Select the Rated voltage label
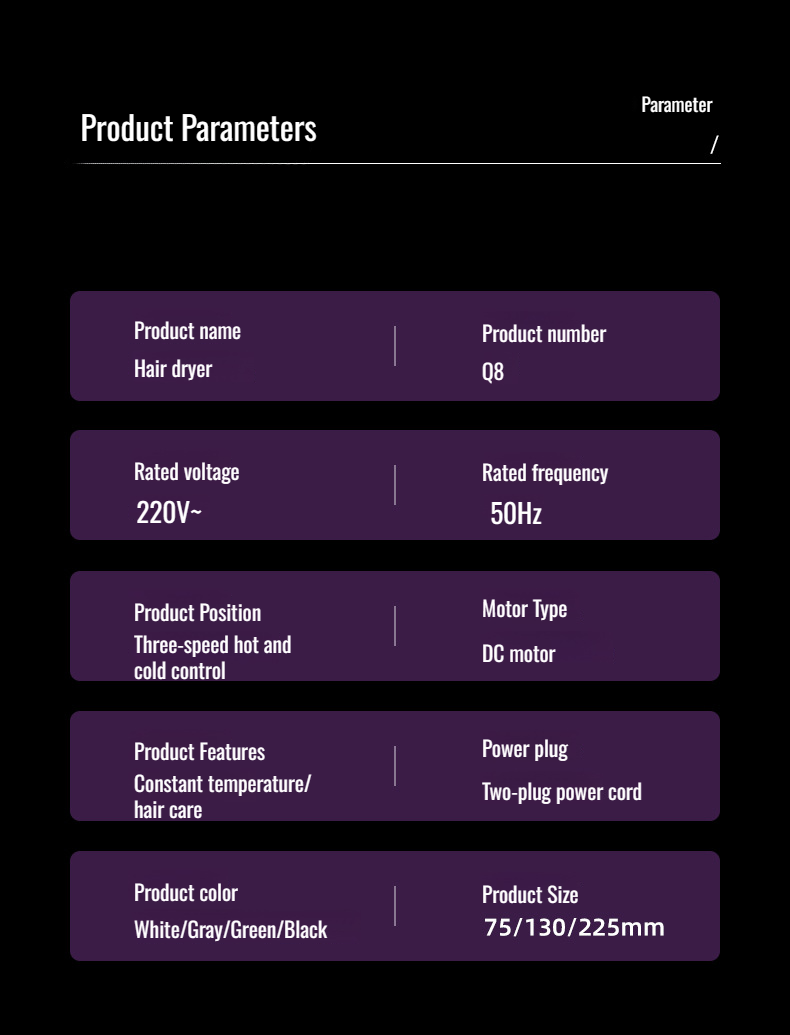The height and width of the screenshot is (1035, 790). (186, 472)
